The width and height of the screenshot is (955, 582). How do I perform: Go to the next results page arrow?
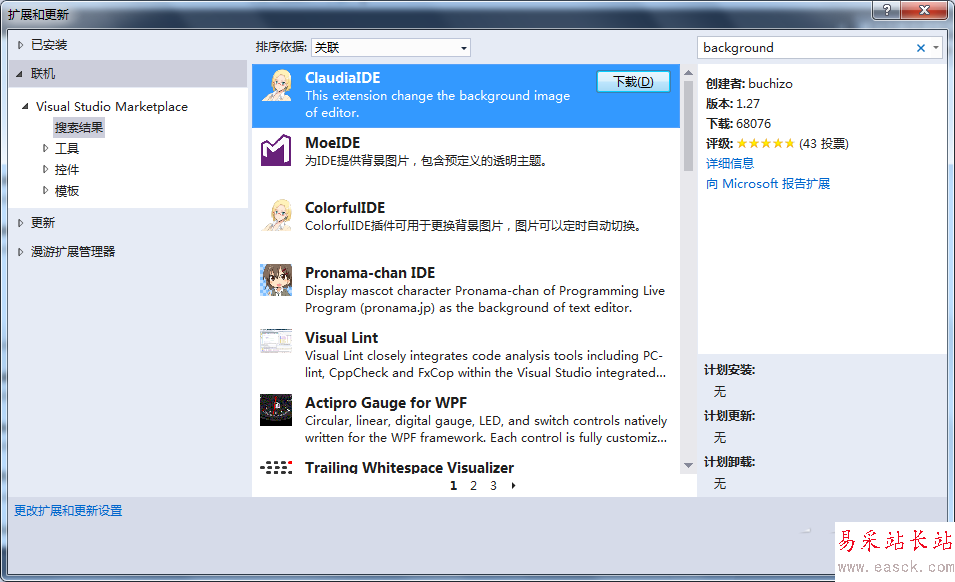click(513, 486)
